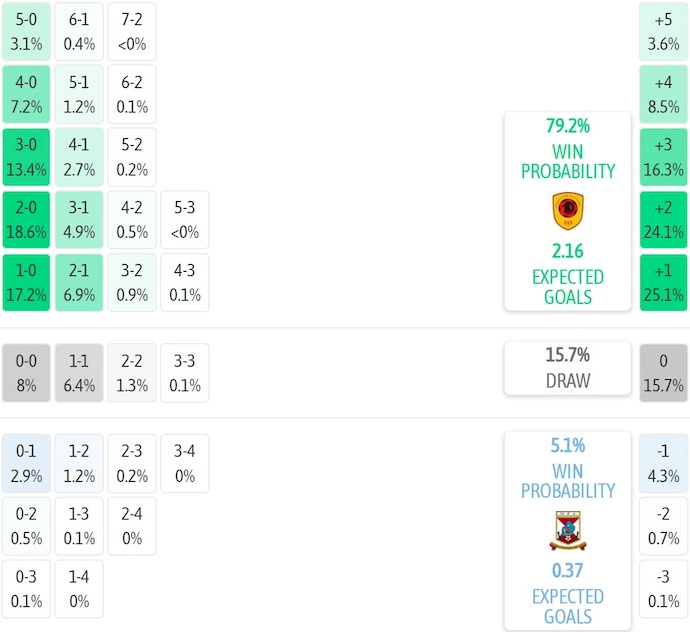Click the +3 goal difference tile
The image size is (690, 632).
point(664,157)
